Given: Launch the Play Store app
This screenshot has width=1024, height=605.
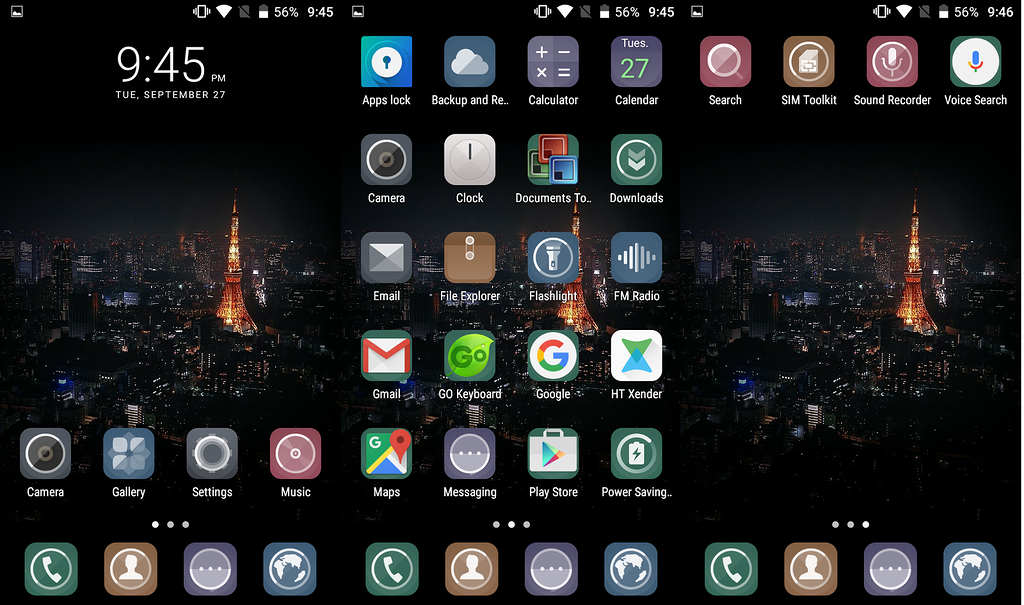Looking at the screenshot, I should click(x=553, y=454).
